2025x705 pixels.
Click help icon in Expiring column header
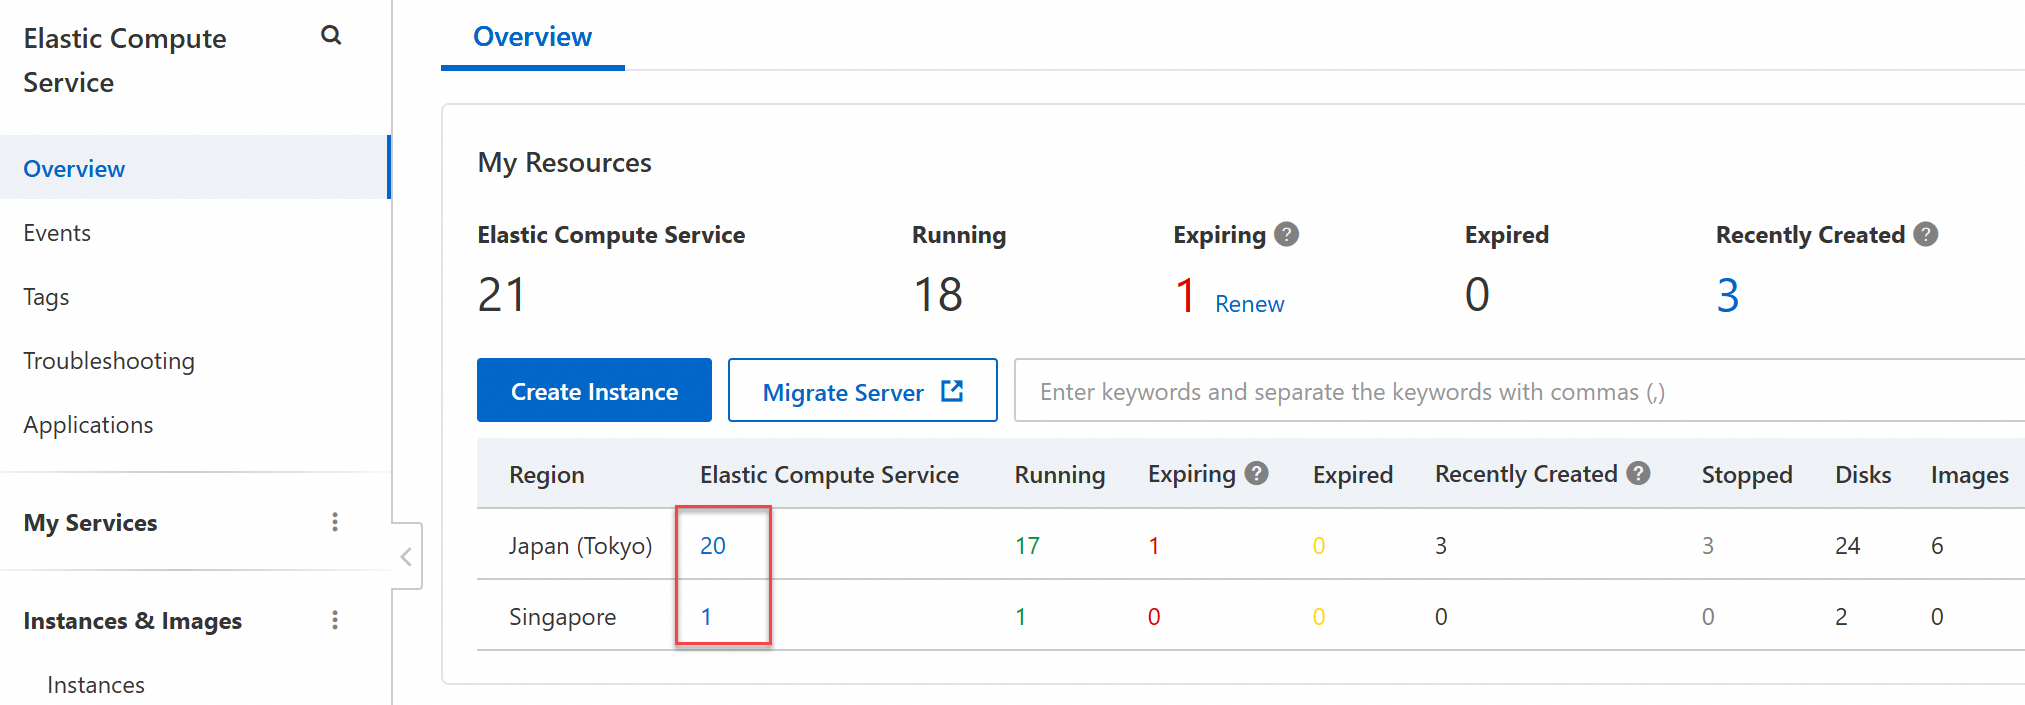[x=1257, y=473]
